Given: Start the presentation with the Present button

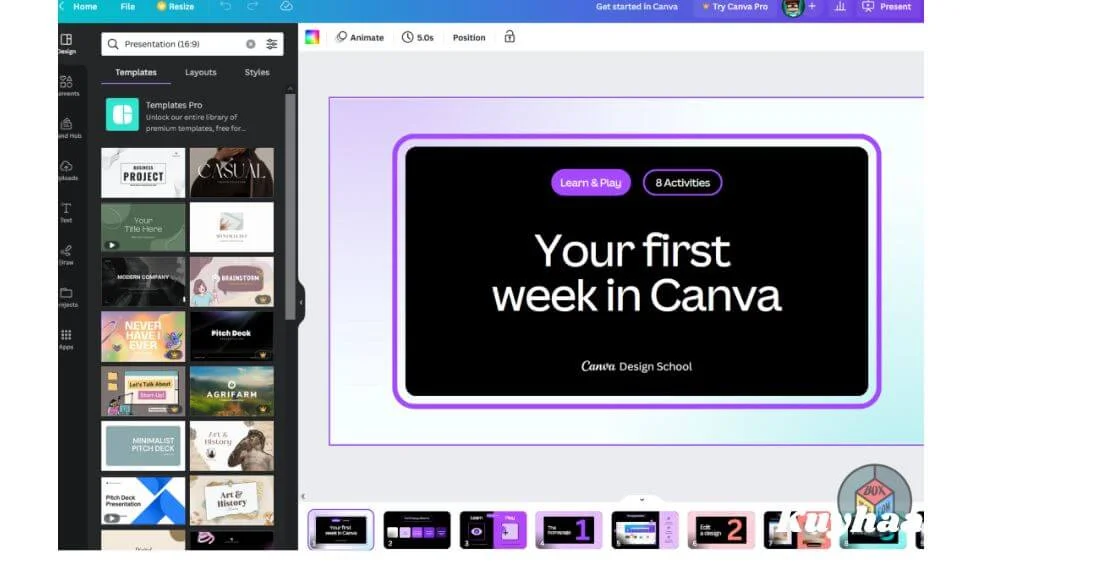Looking at the screenshot, I should pyautogui.click(x=887, y=6).
